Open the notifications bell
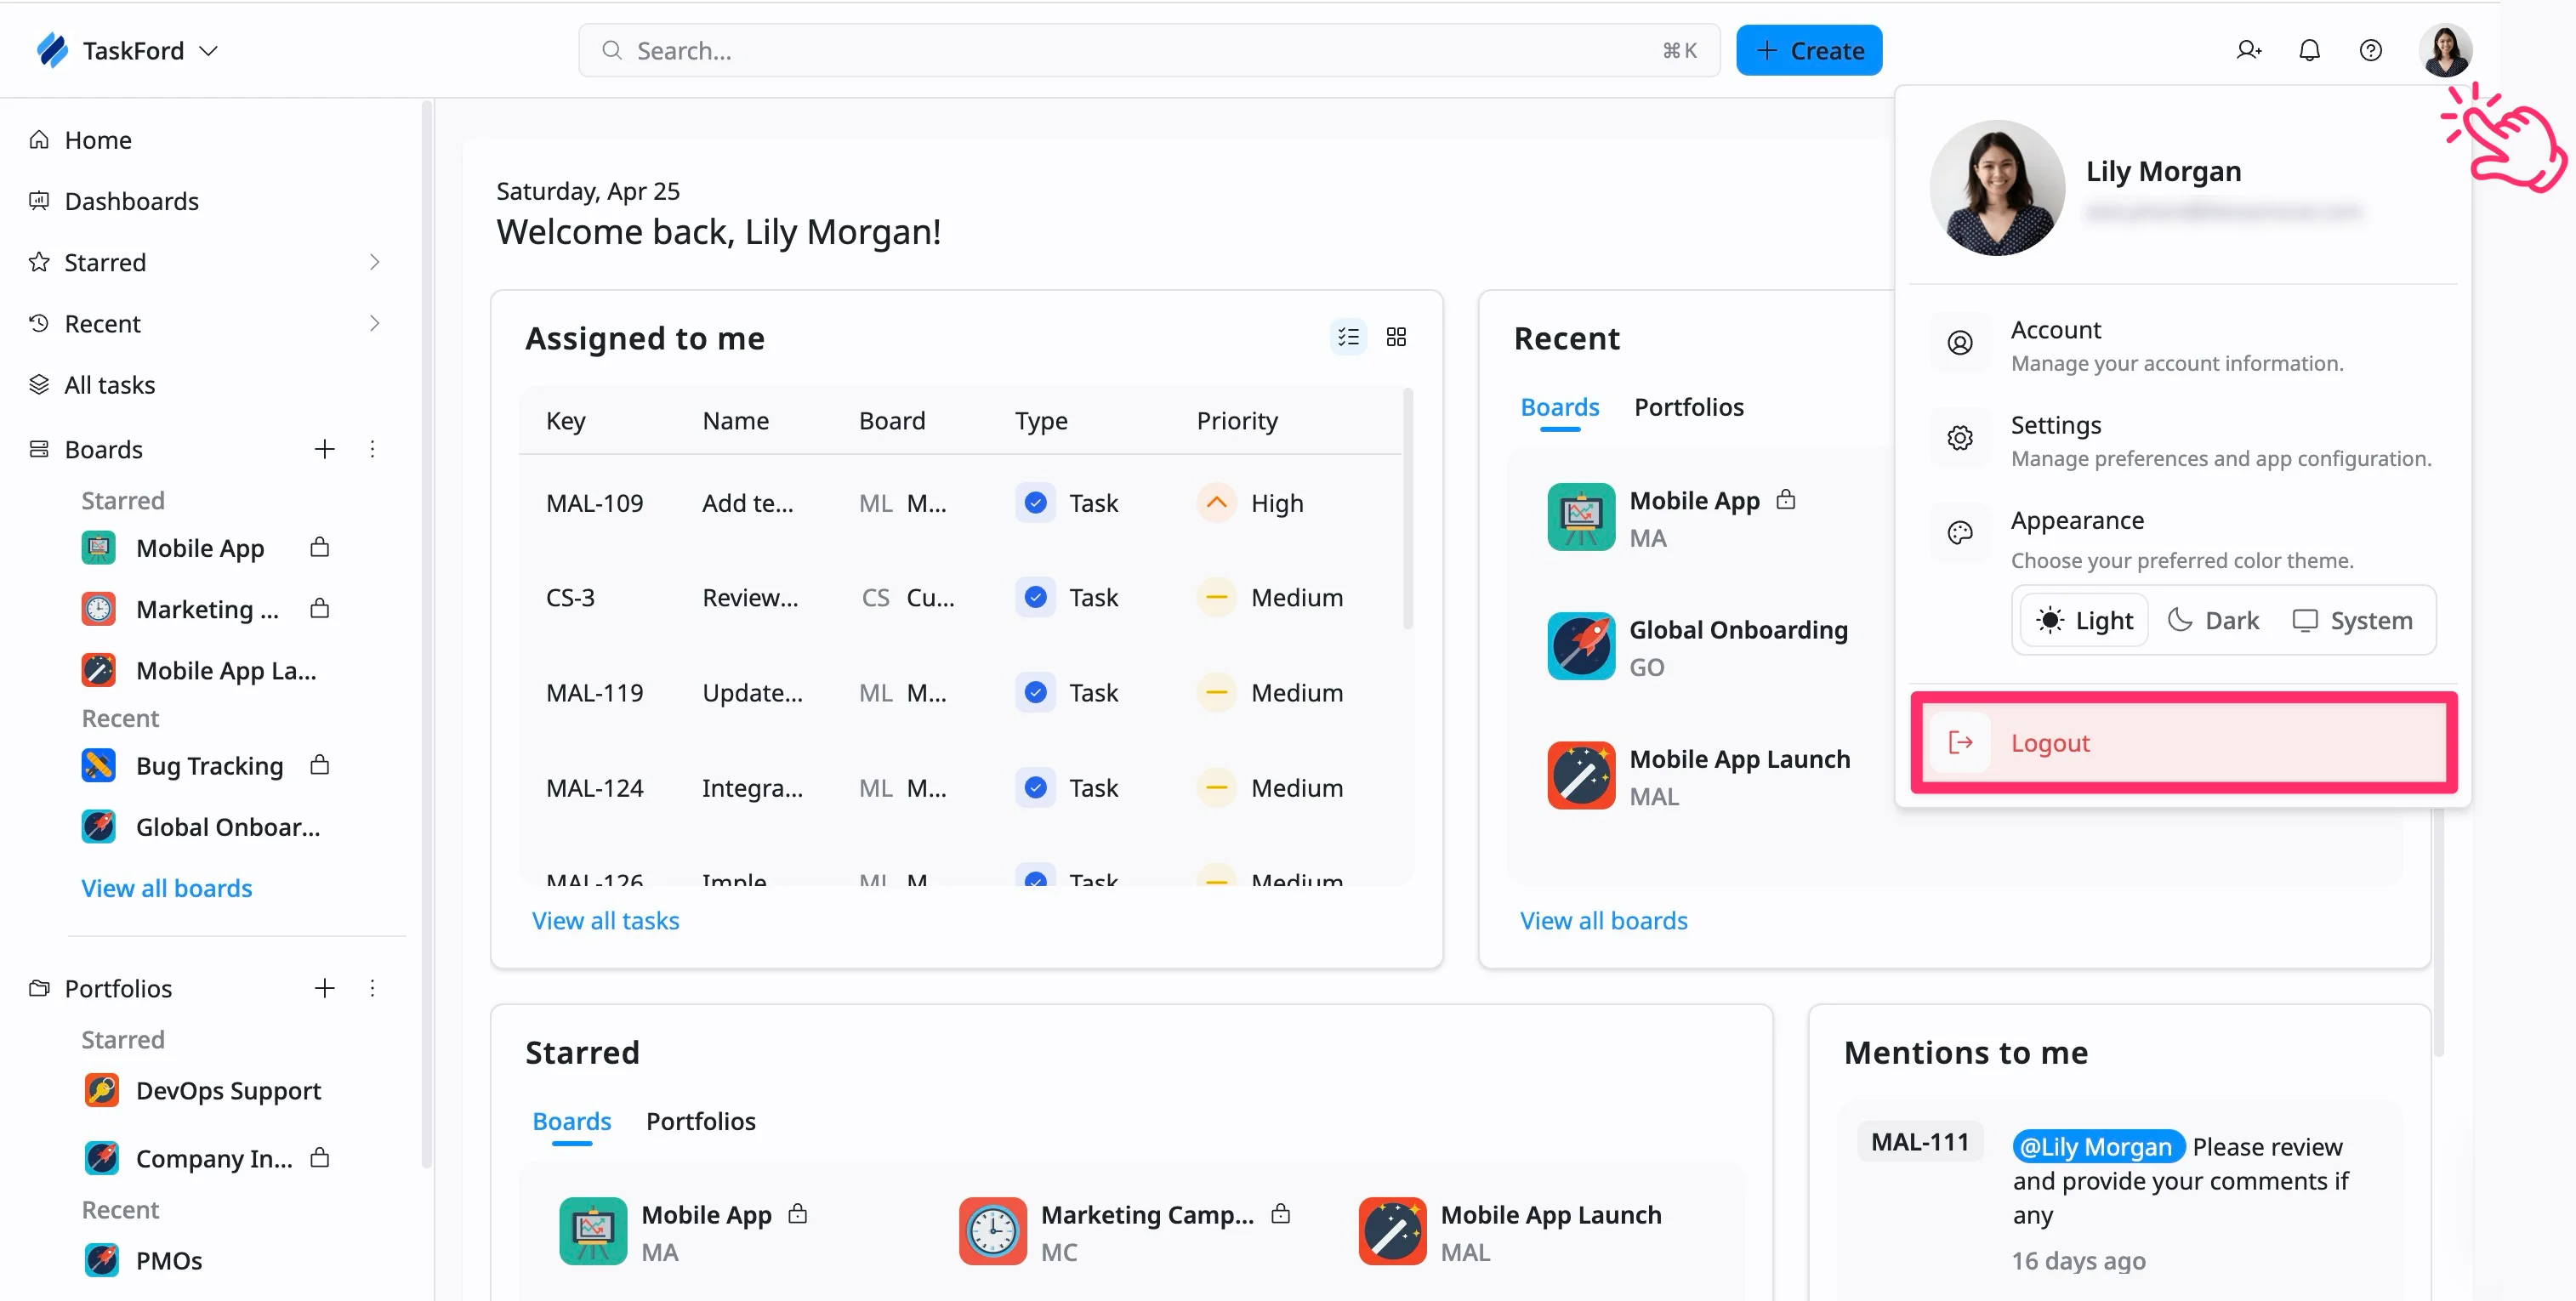 2309,50
